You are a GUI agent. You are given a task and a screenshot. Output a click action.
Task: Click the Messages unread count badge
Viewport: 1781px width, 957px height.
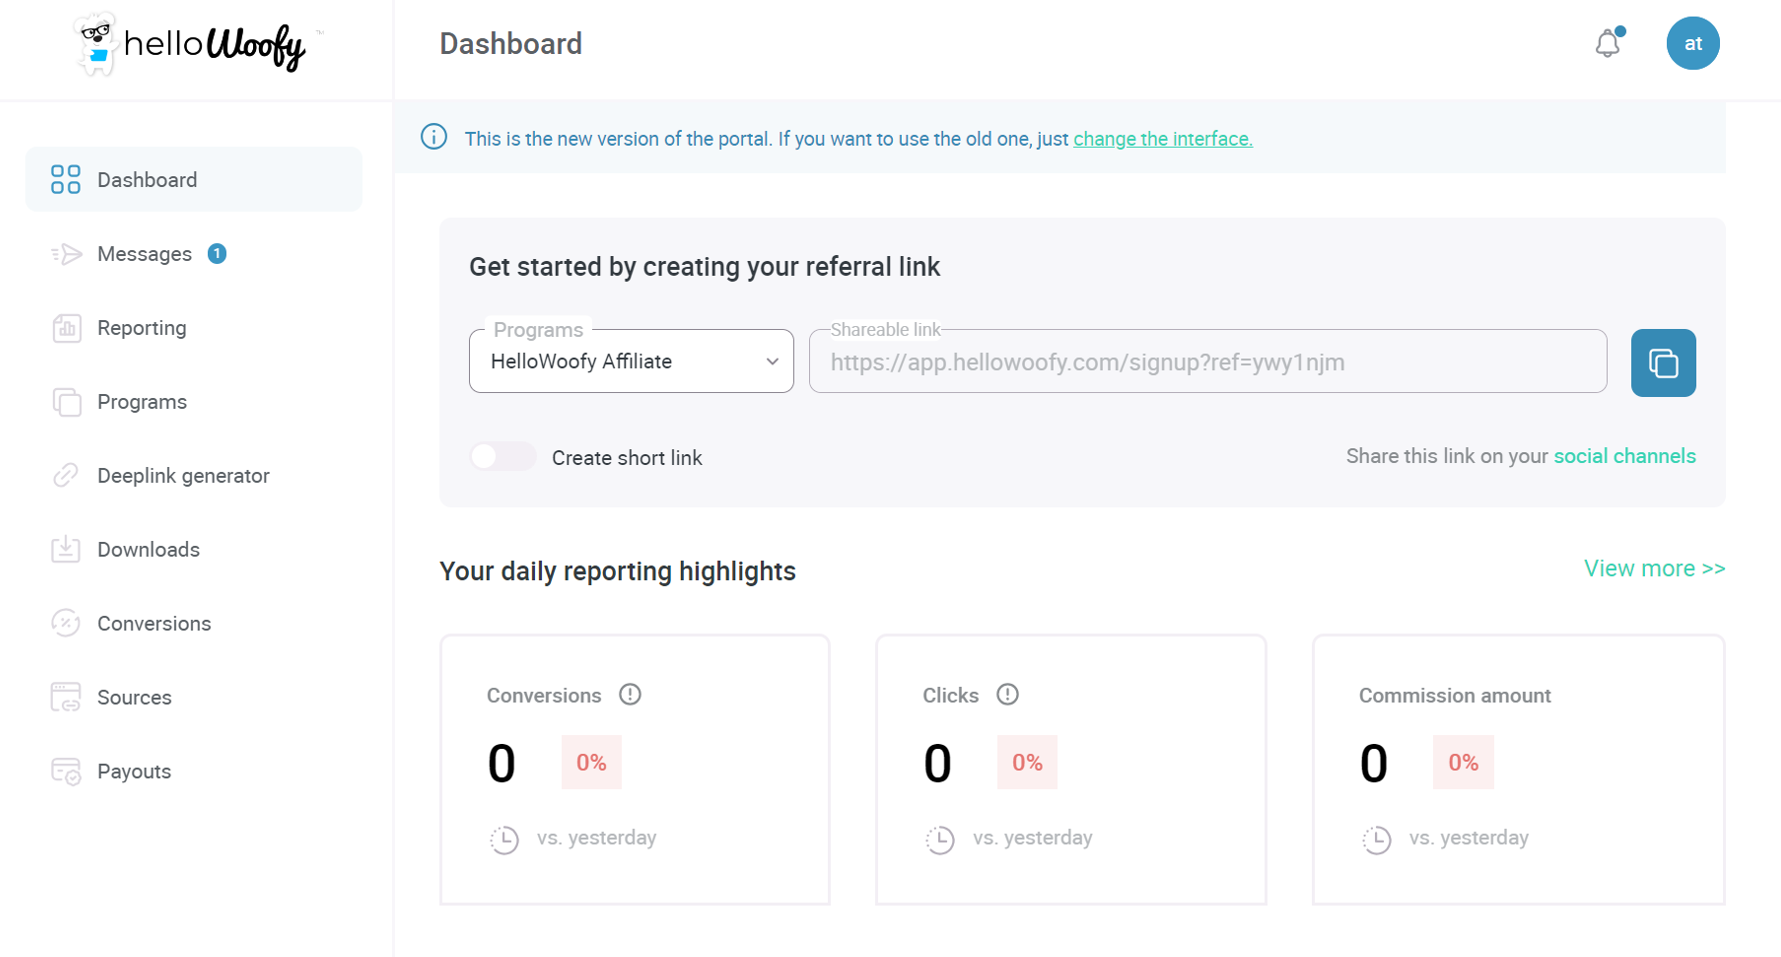[217, 254]
